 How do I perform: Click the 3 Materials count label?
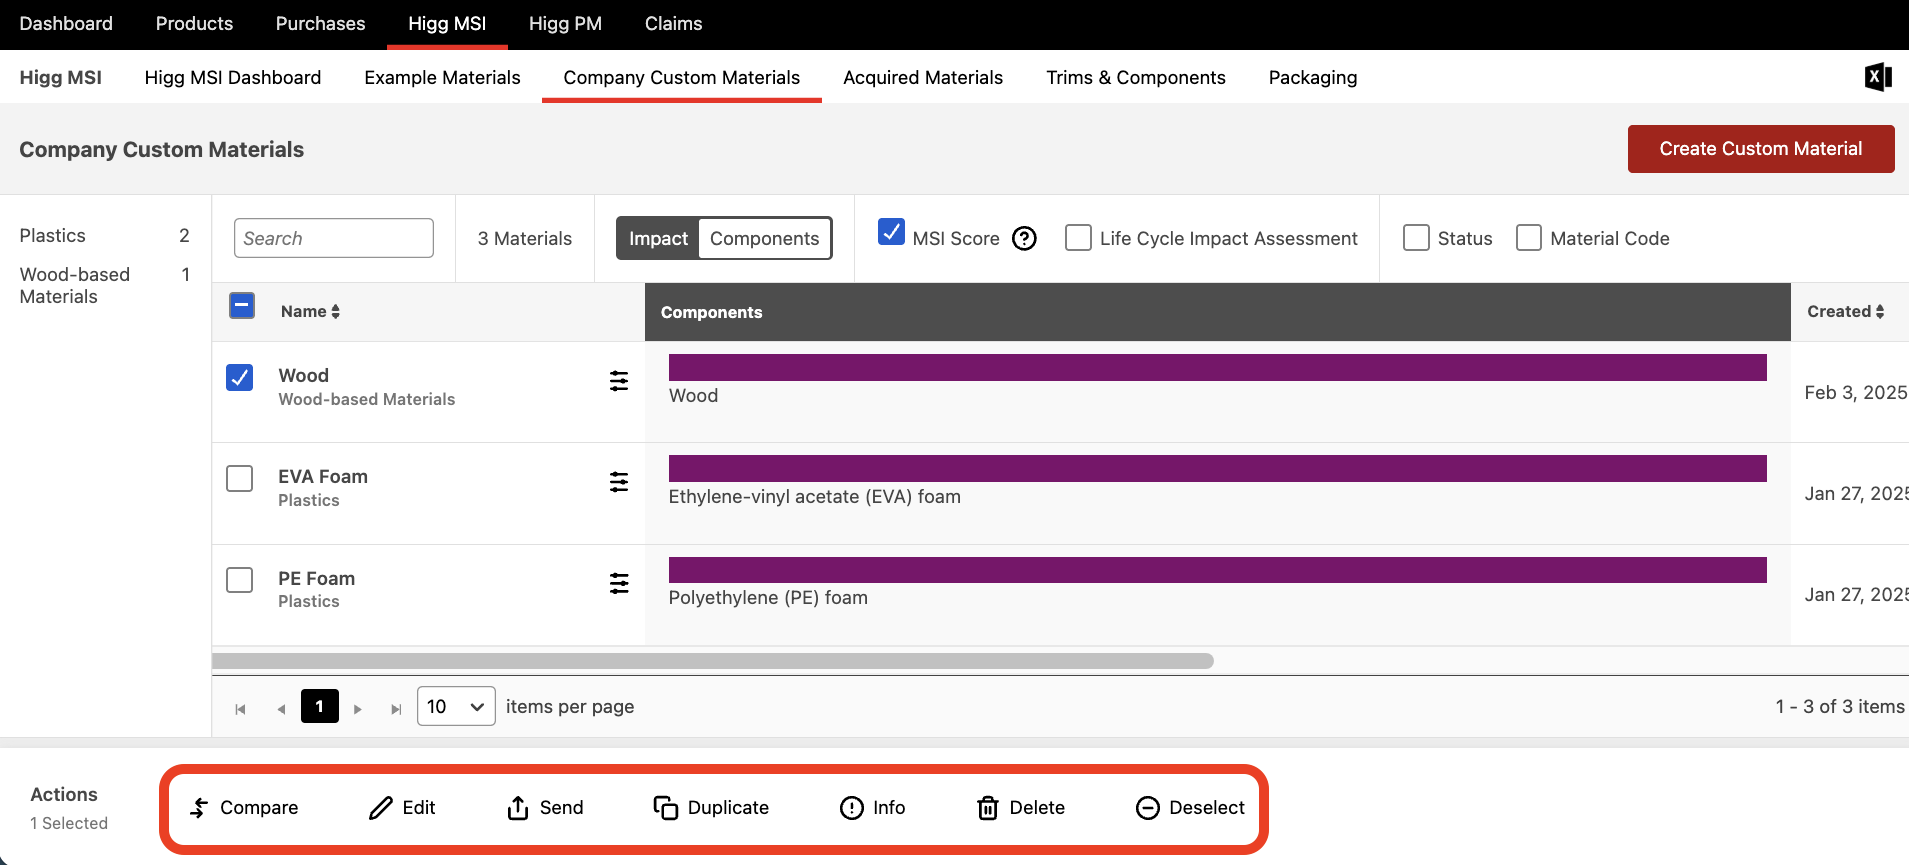click(525, 238)
